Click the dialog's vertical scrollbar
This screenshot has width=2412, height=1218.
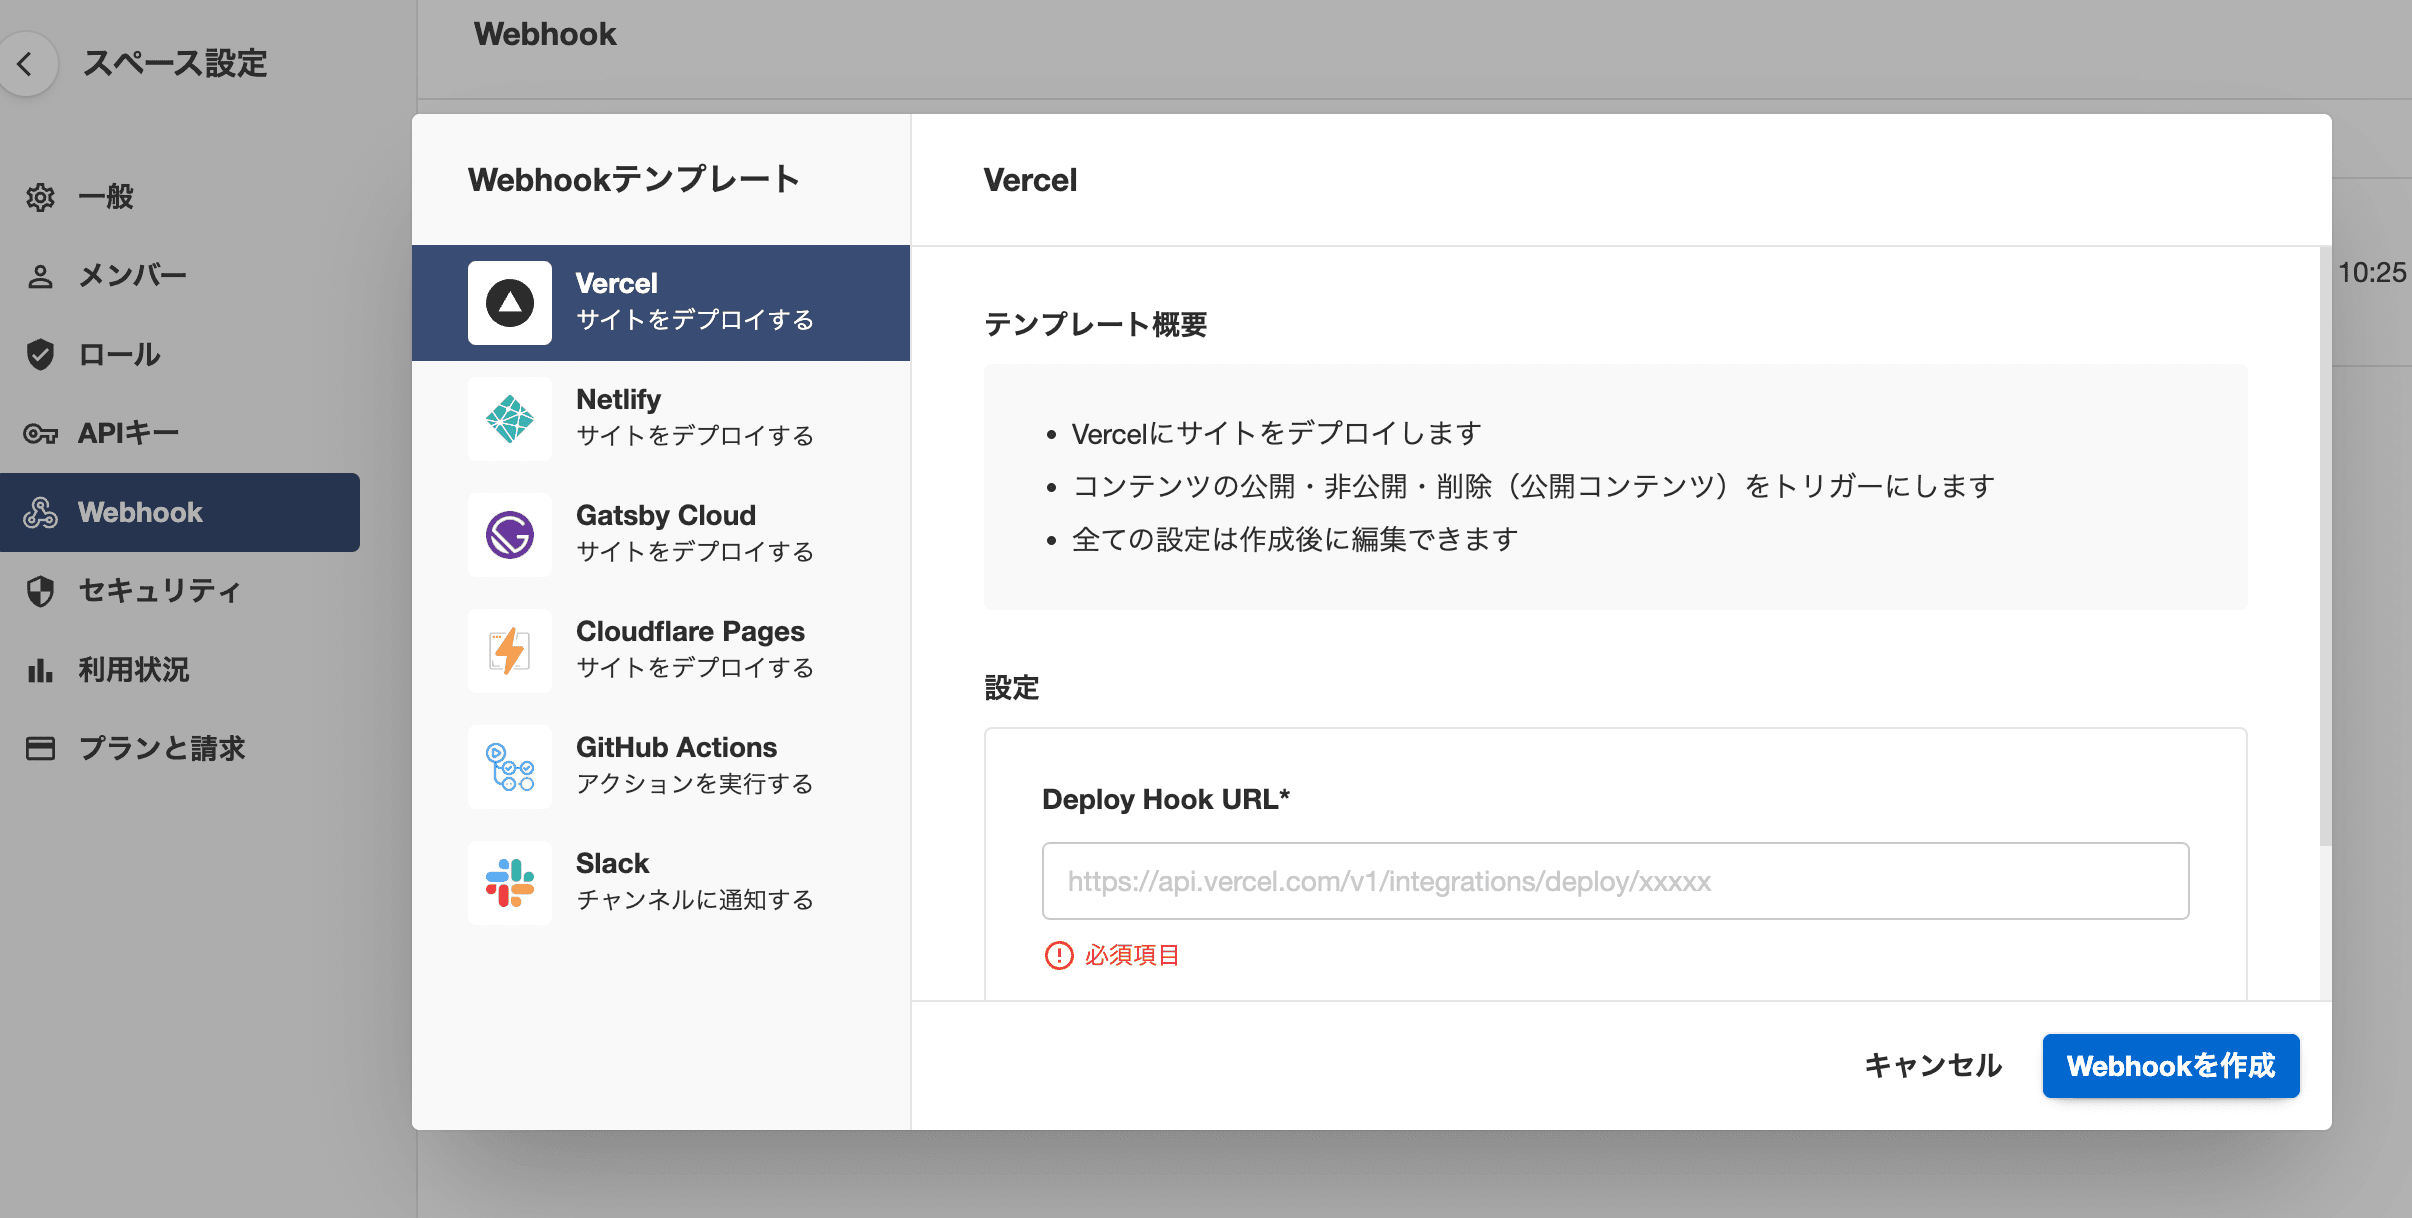pyautogui.click(x=2325, y=545)
